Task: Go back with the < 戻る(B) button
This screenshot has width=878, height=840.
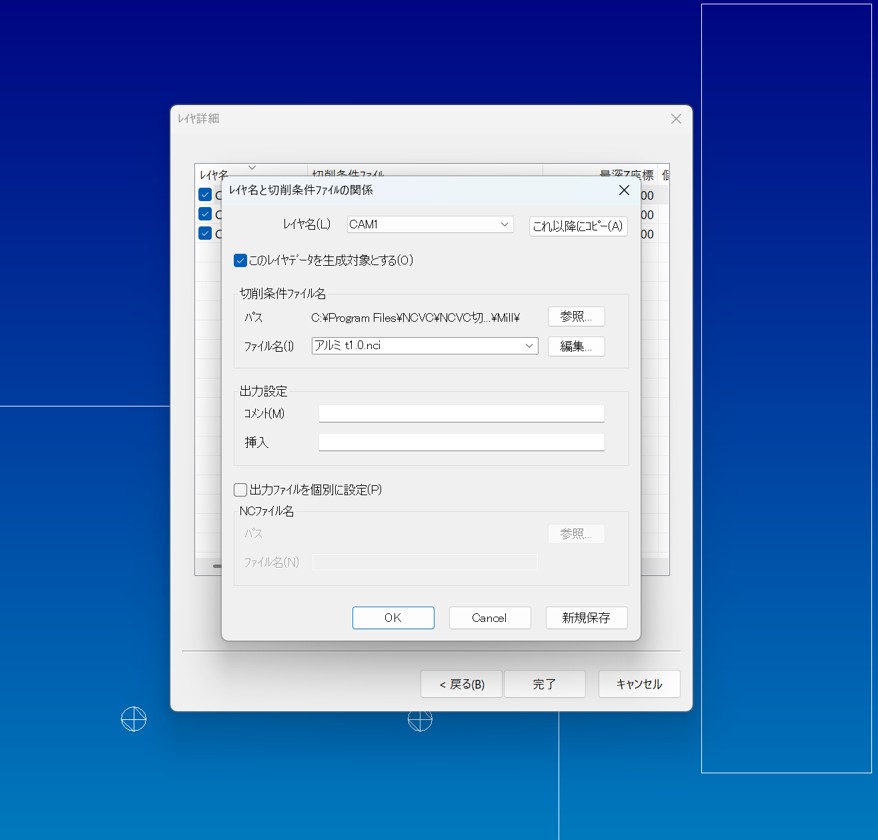Action: (461, 684)
